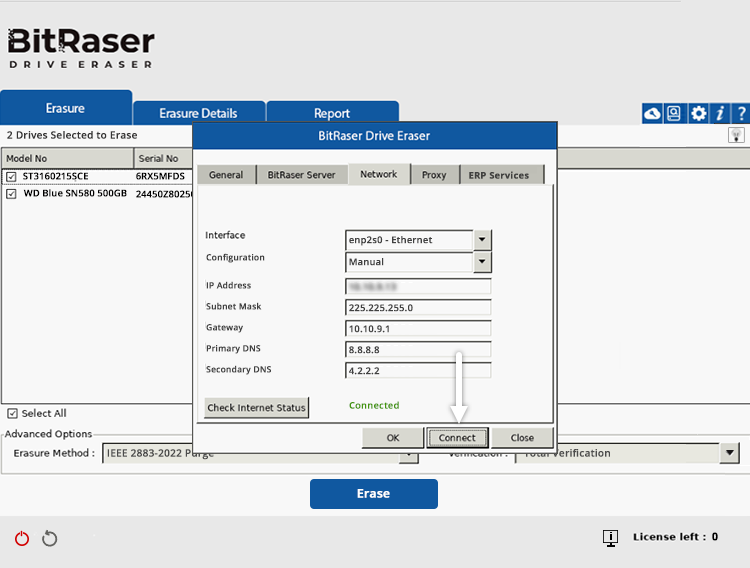This screenshot has width=750, height=568.
Task: Expand the Verification dropdown
Action: tap(729, 453)
